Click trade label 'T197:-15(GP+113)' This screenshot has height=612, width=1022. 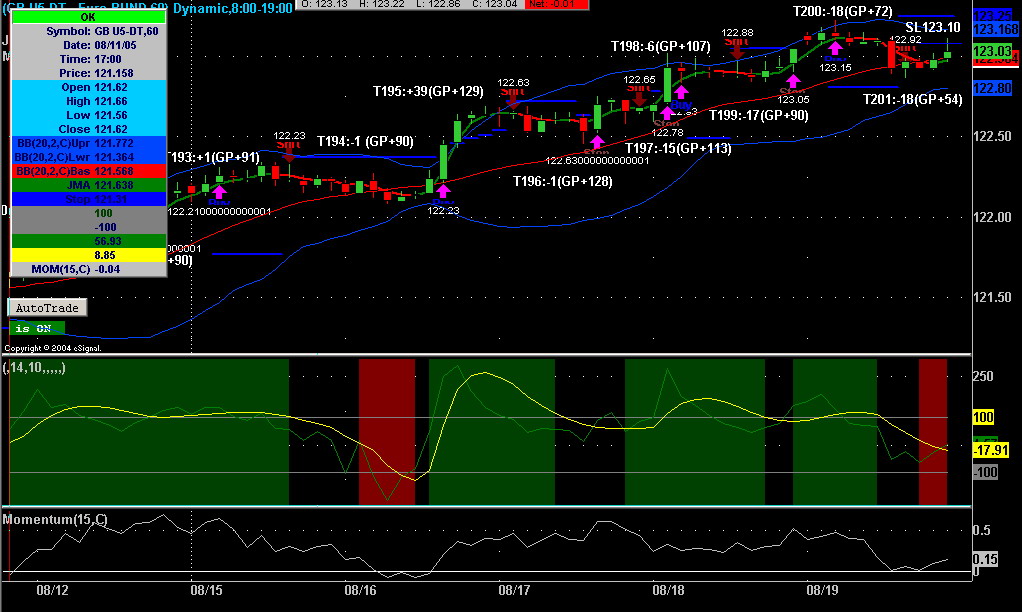(x=678, y=149)
